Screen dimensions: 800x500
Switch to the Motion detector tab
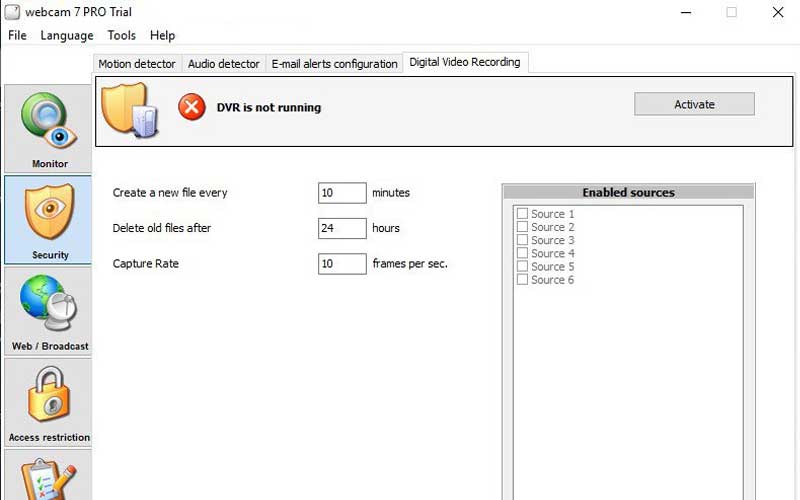137,64
